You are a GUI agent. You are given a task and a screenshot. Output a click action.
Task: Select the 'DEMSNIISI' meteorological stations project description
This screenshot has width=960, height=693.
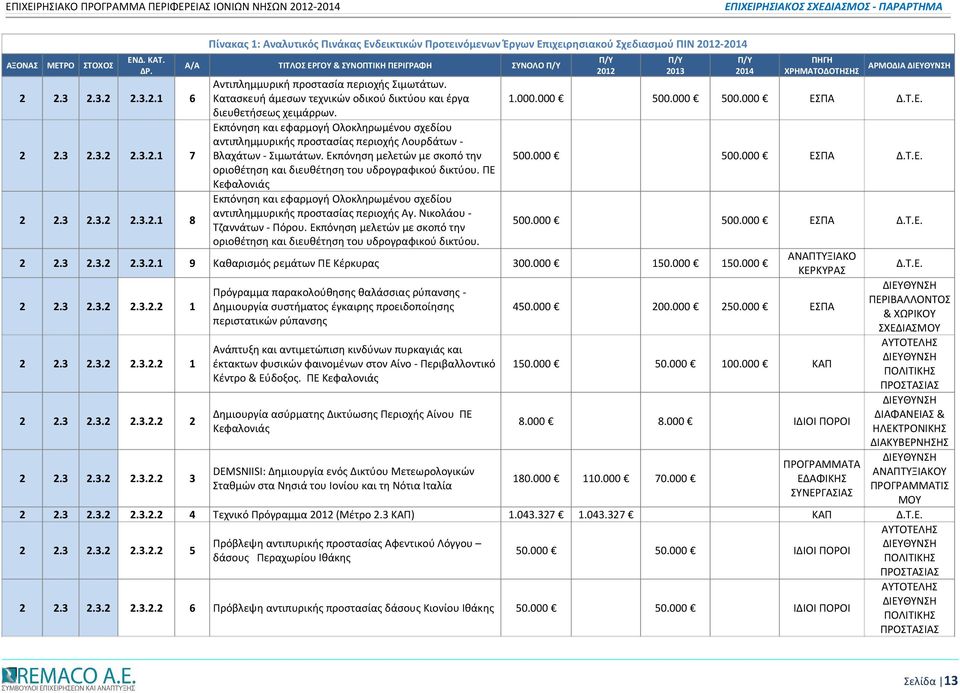[x=343, y=479]
